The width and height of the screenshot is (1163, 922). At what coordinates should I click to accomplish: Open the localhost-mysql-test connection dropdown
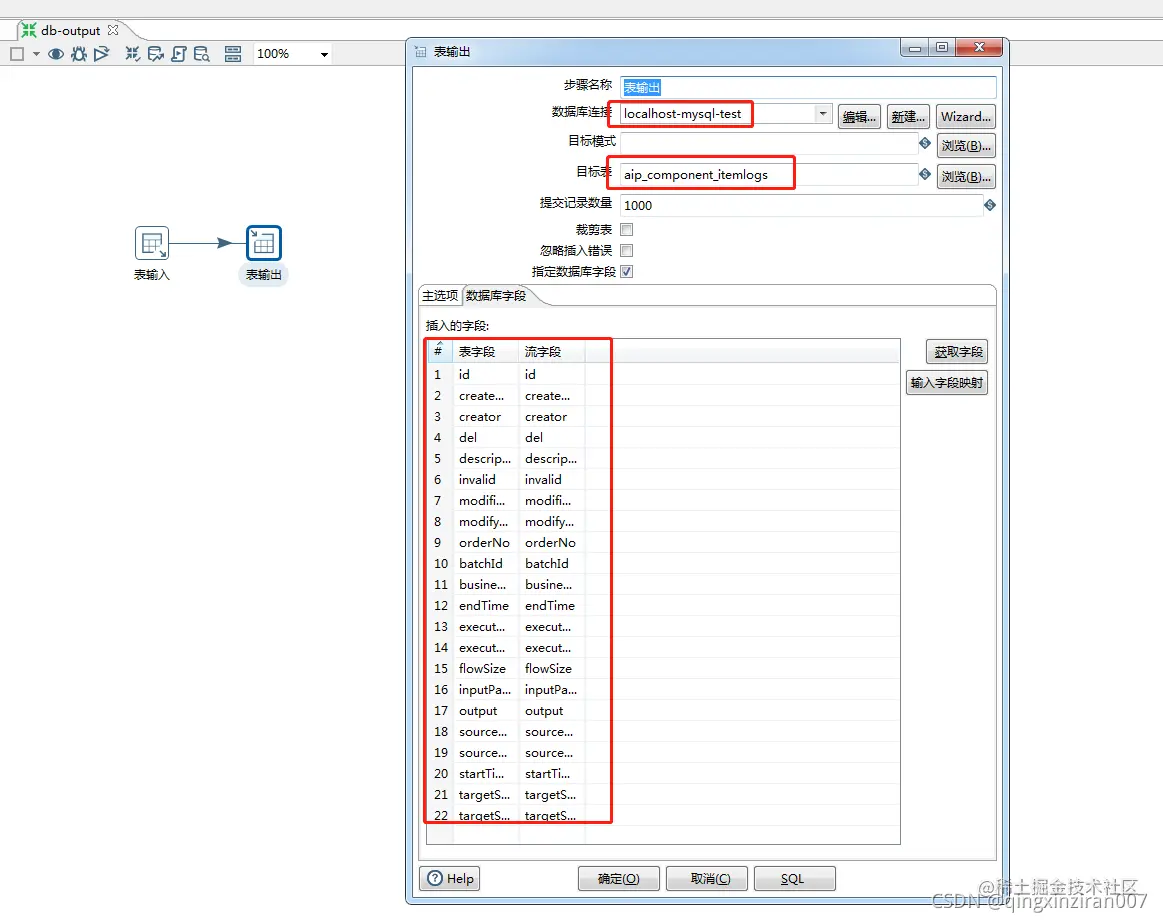pos(823,113)
